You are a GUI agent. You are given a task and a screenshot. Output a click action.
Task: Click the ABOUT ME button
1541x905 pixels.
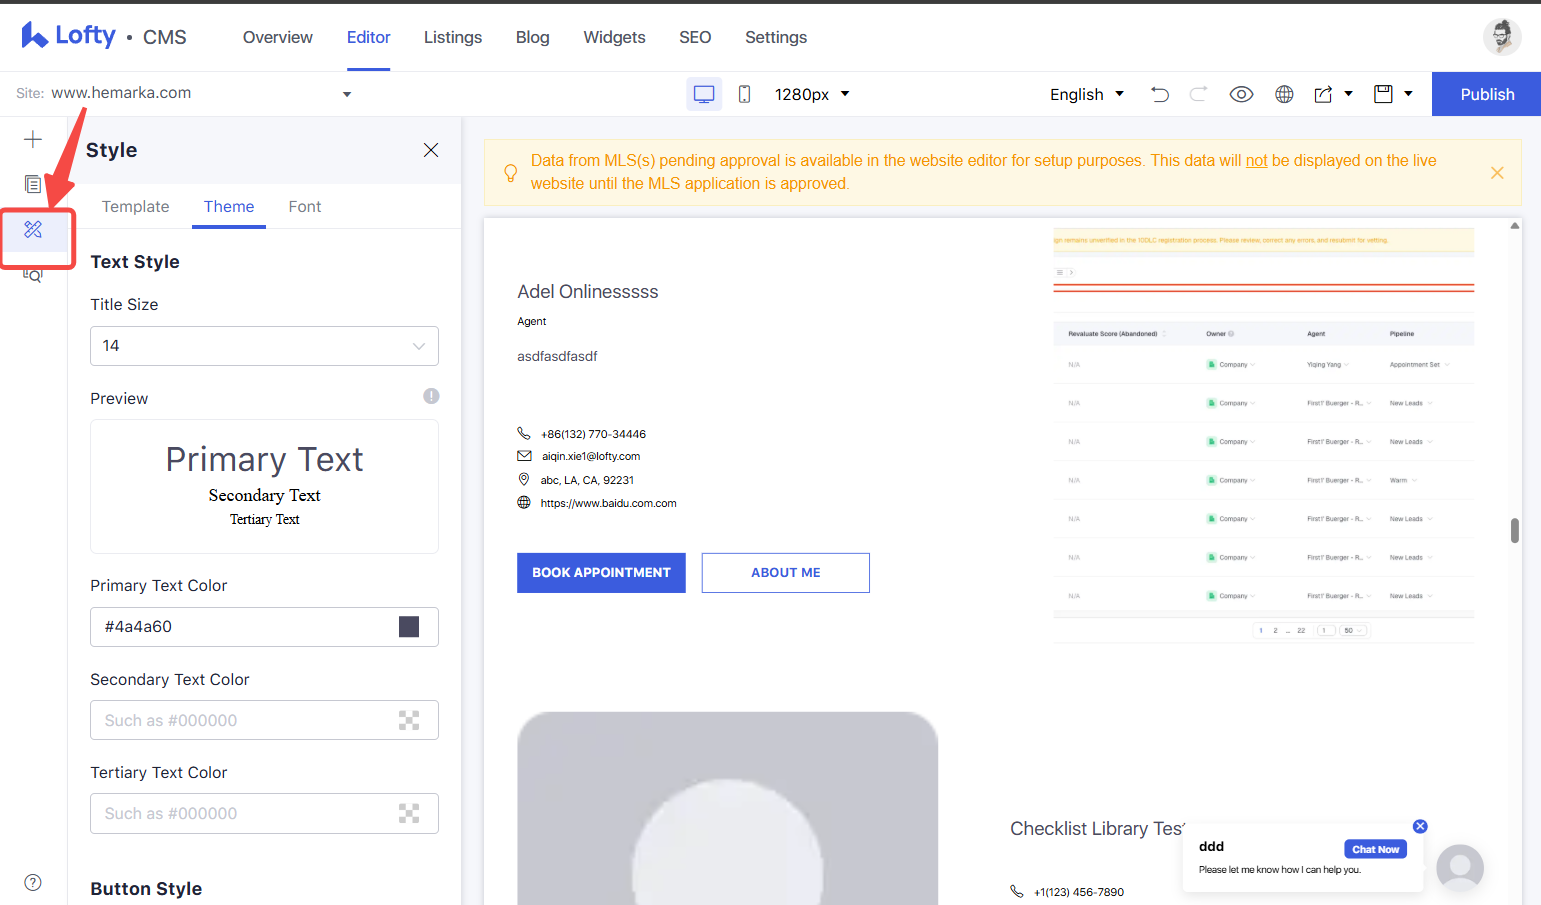pyautogui.click(x=786, y=573)
